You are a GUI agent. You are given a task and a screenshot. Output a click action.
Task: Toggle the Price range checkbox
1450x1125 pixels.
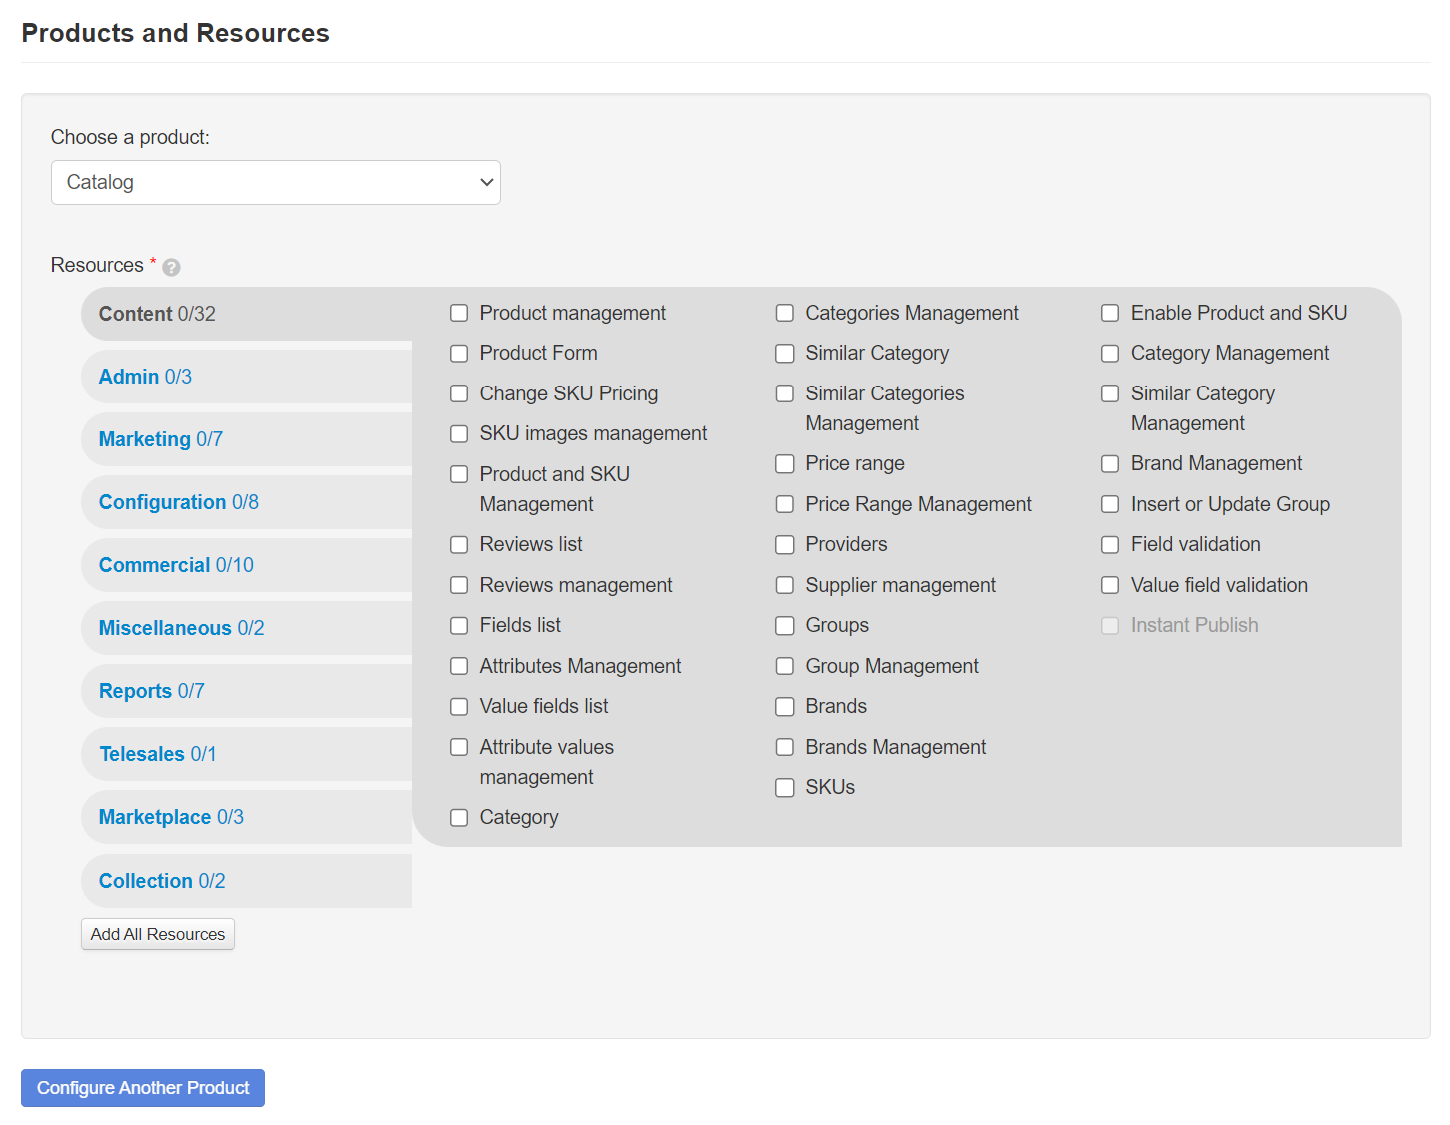click(x=785, y=464)
